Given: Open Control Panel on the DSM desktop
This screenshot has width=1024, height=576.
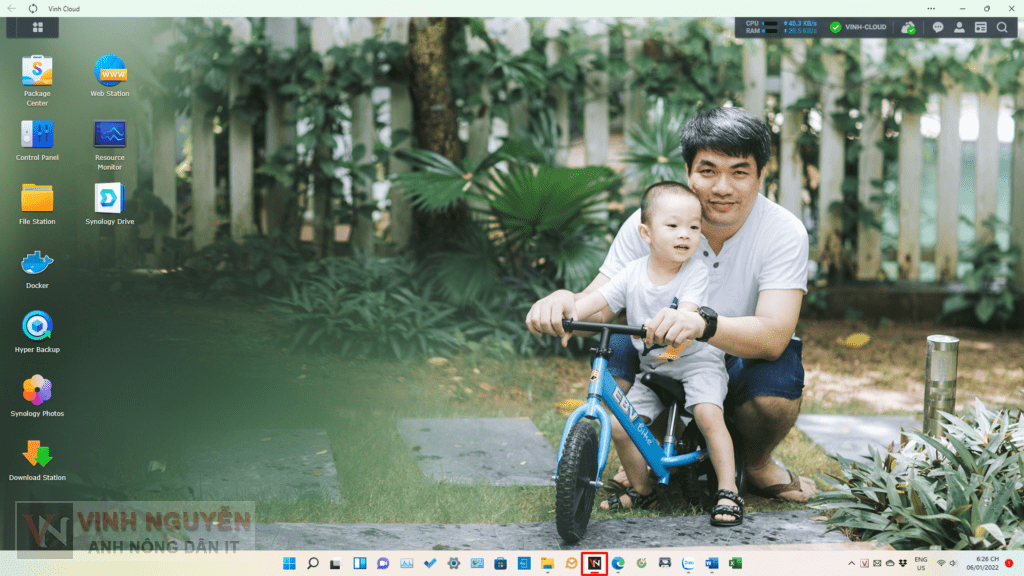Looking at the screenshot, I should tap(37, 136).
